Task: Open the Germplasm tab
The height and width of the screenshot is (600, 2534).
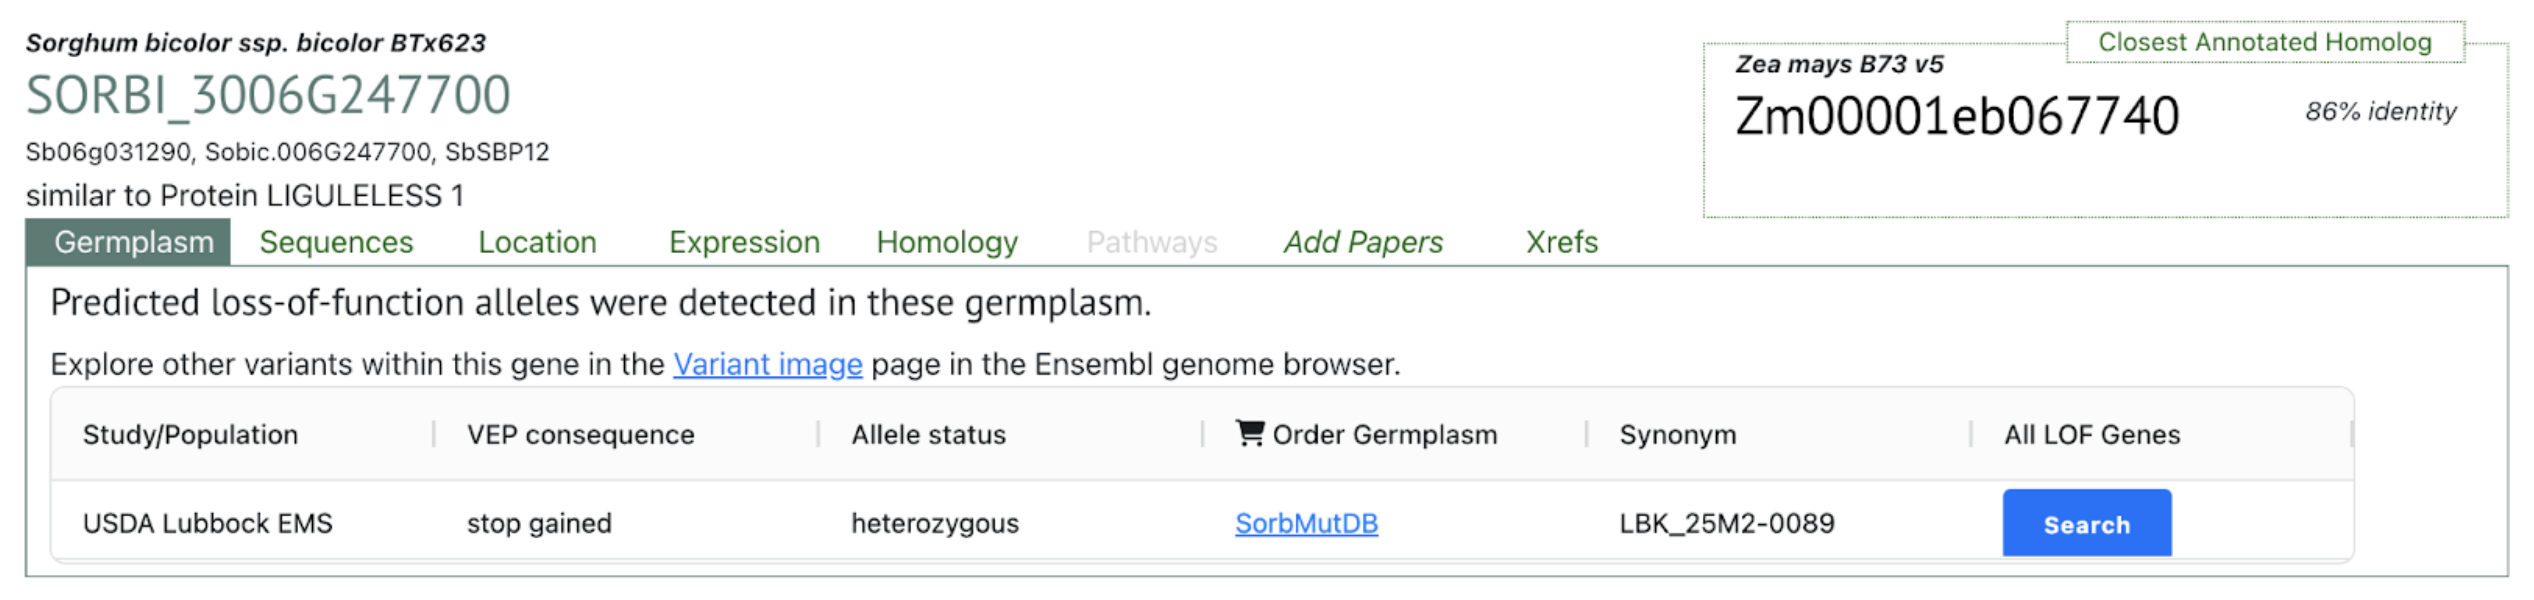Action: coord(133,243)
